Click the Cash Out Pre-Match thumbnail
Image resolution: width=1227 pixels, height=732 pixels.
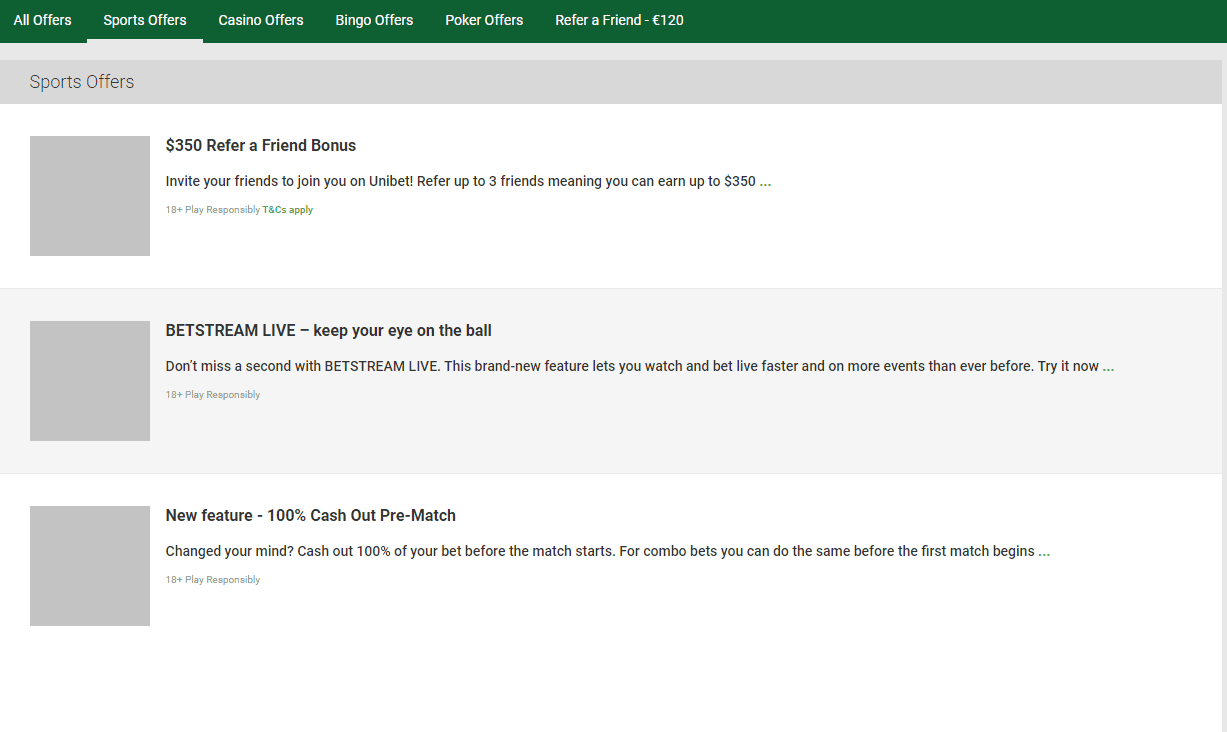coord(90,566)
